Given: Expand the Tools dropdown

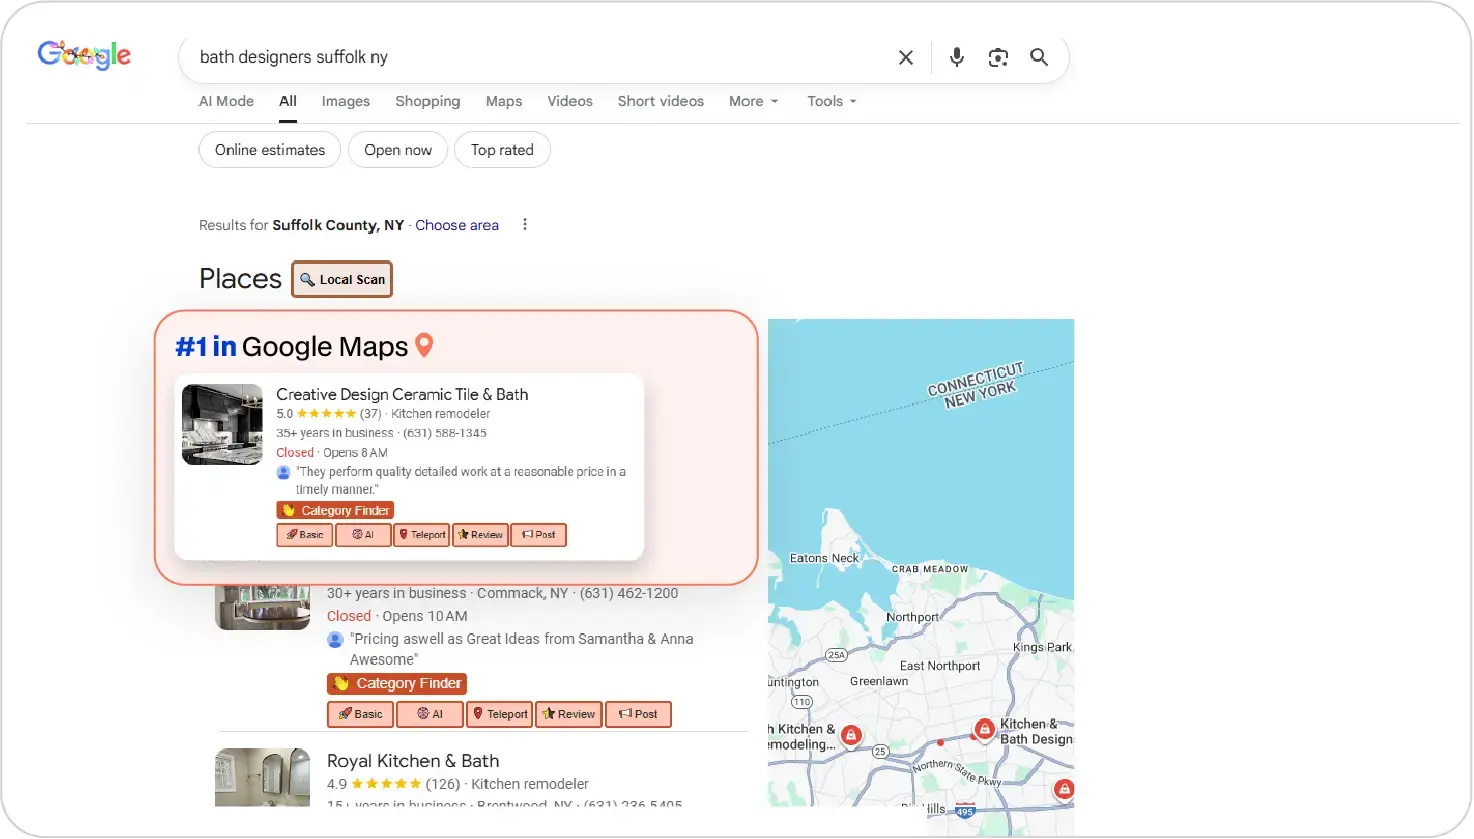Looking at the screenshot, I should 831,101.
